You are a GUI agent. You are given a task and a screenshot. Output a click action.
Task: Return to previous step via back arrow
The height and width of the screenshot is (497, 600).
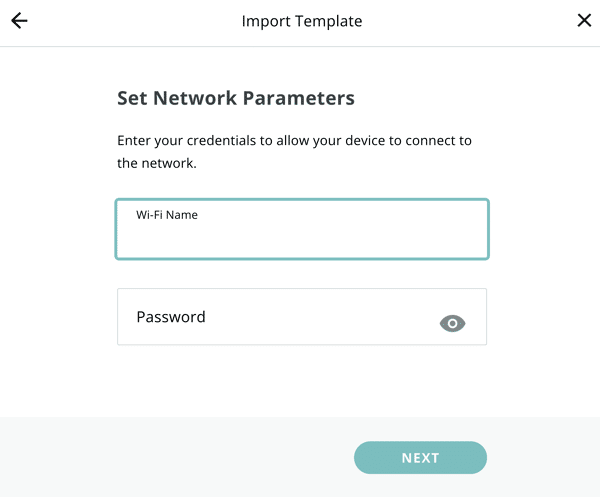19,21
